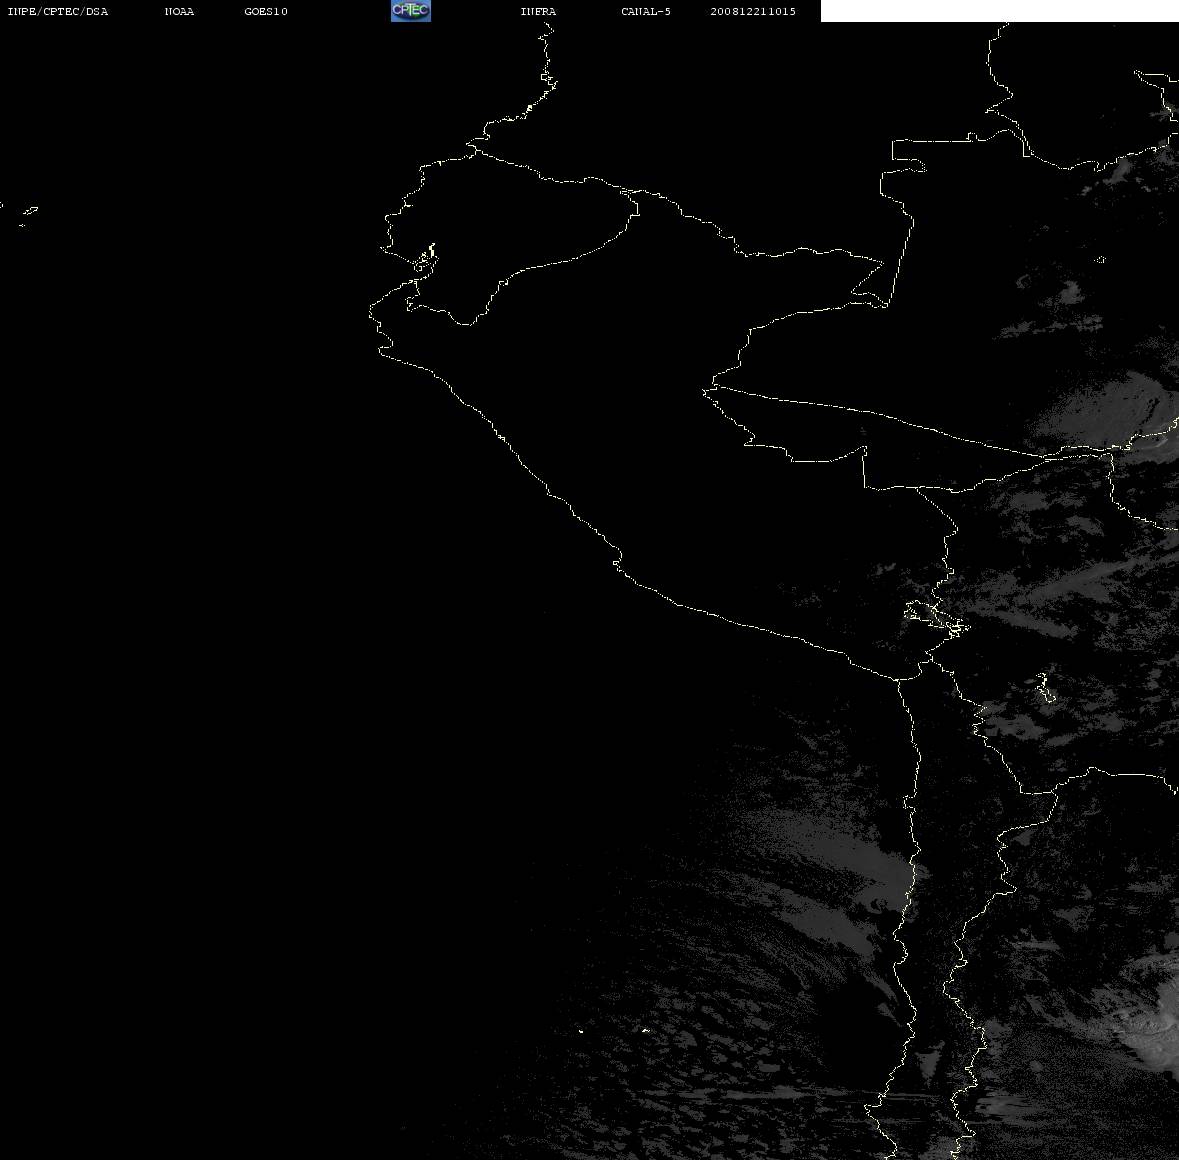Click the CPTEC logo in the header
Image resolution: width=1179 pixels, height=1160 pixels.
[x=411, y=11]
